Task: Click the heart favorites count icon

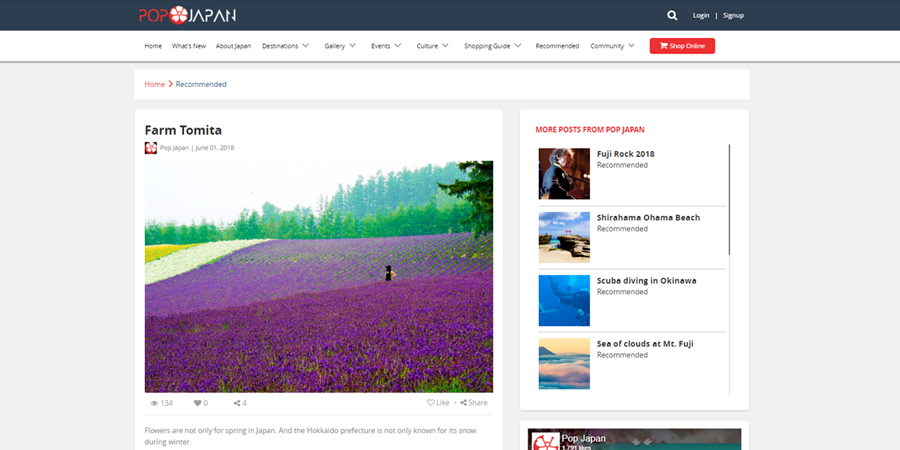Action: (x=197, y=403)
